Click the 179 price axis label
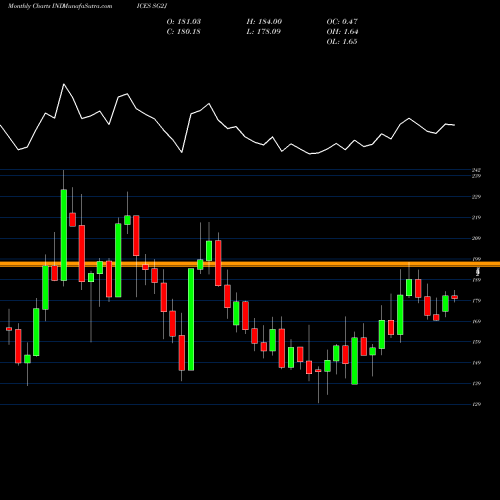 click(x=476, y=301)
